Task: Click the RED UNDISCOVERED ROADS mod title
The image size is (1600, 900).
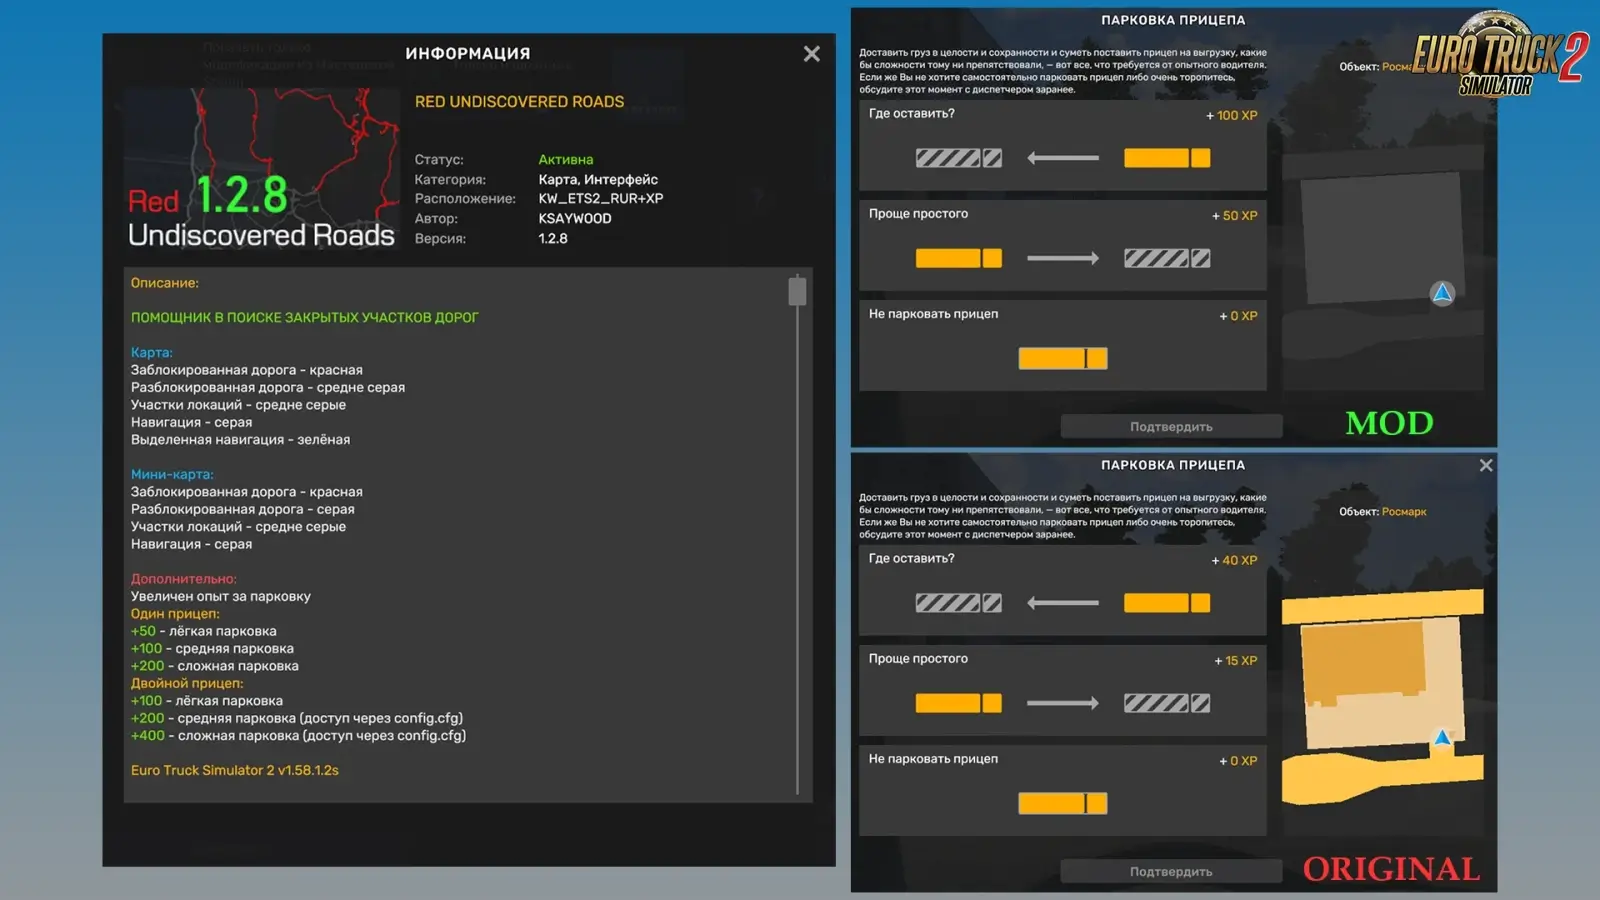Action: point(519,102)
